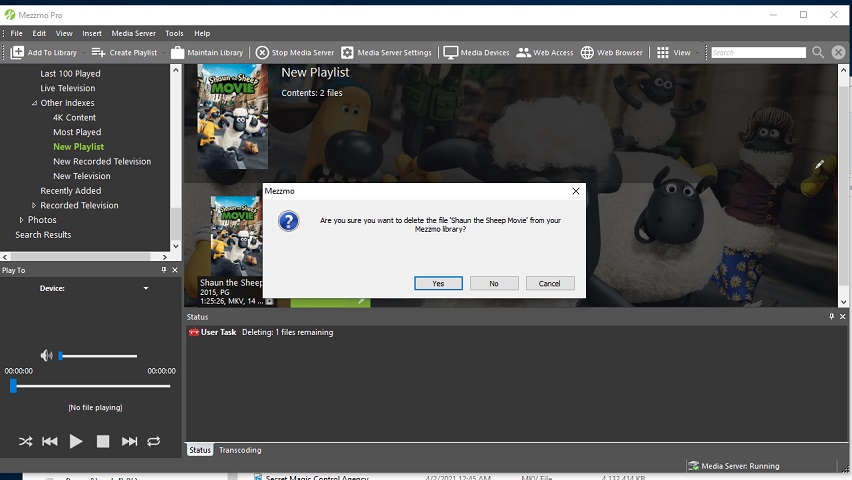The height and width of the screenshot is (480, 852).
Task: Clear the search with X icon
Action: [x=838, y=52]
